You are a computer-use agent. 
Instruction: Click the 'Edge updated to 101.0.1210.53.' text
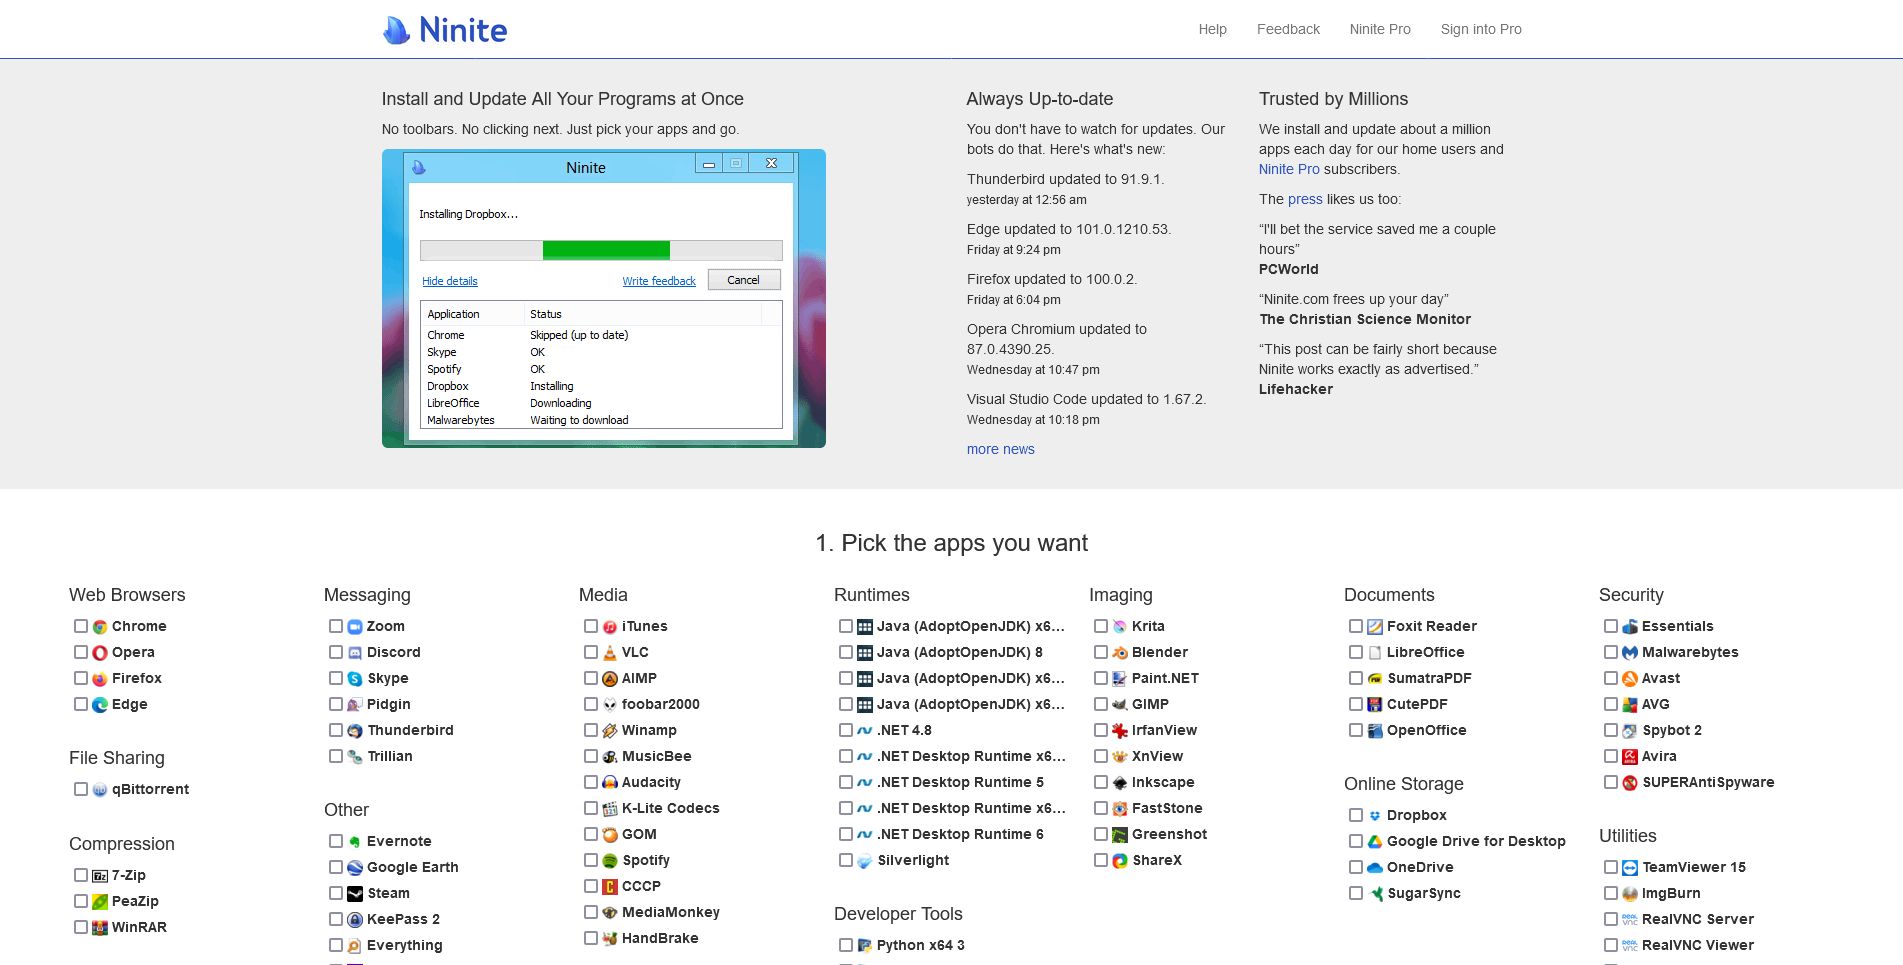pyautogui.click(x=1069, y=229)
